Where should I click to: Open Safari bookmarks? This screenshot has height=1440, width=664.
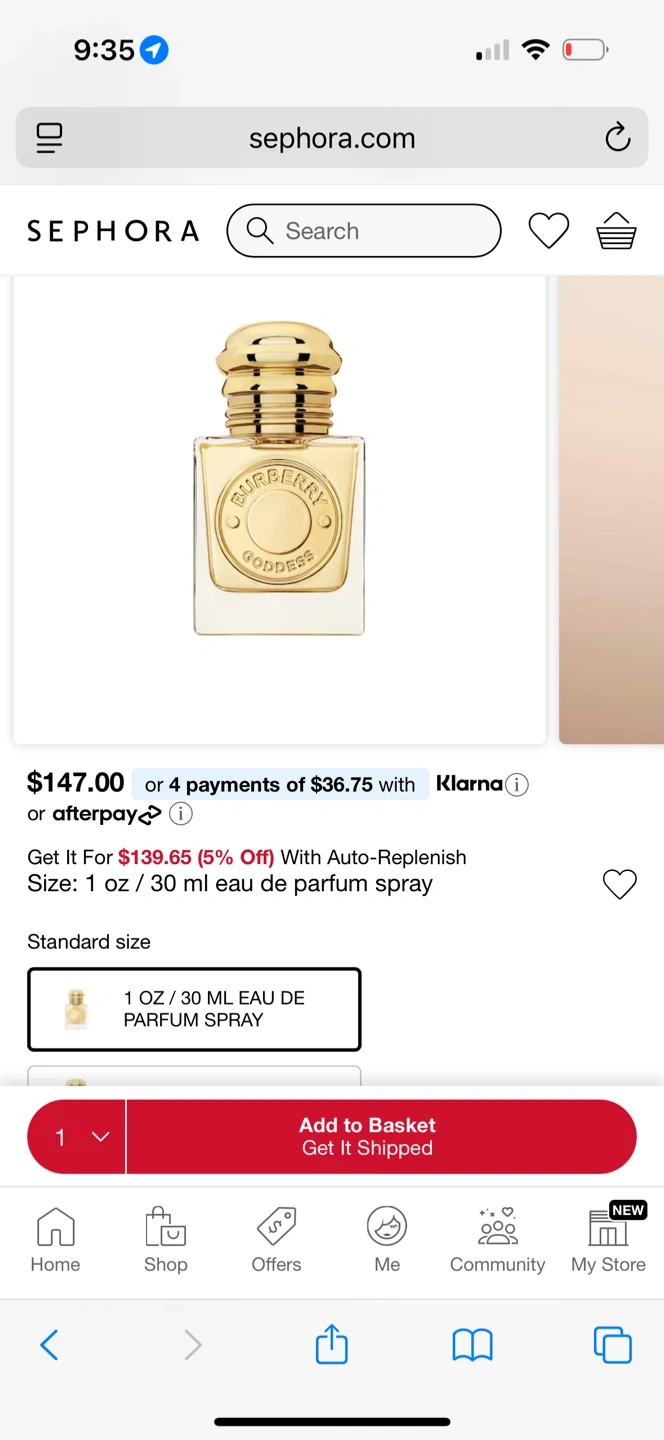[472, 1345]
